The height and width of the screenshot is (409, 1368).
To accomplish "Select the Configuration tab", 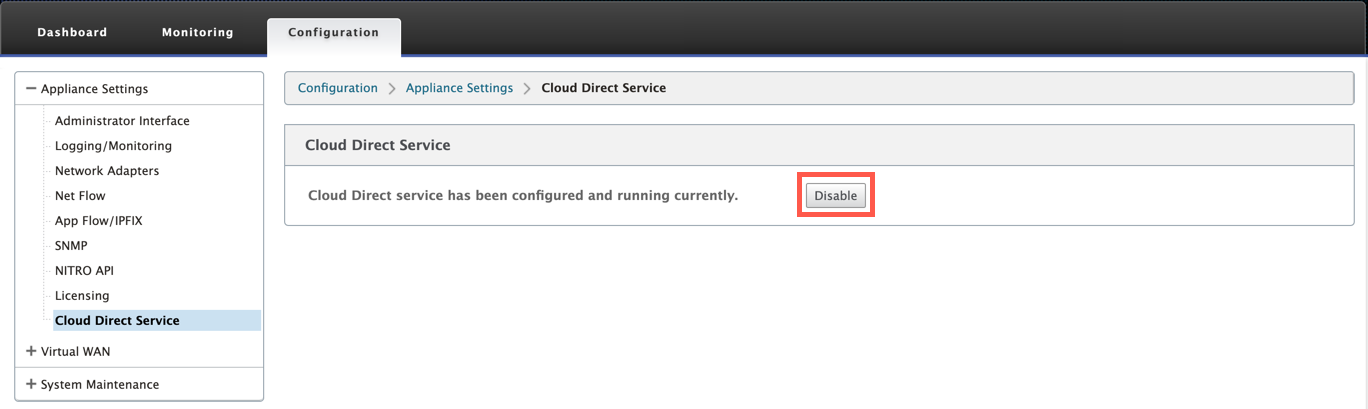I will (x=334, y=32).
